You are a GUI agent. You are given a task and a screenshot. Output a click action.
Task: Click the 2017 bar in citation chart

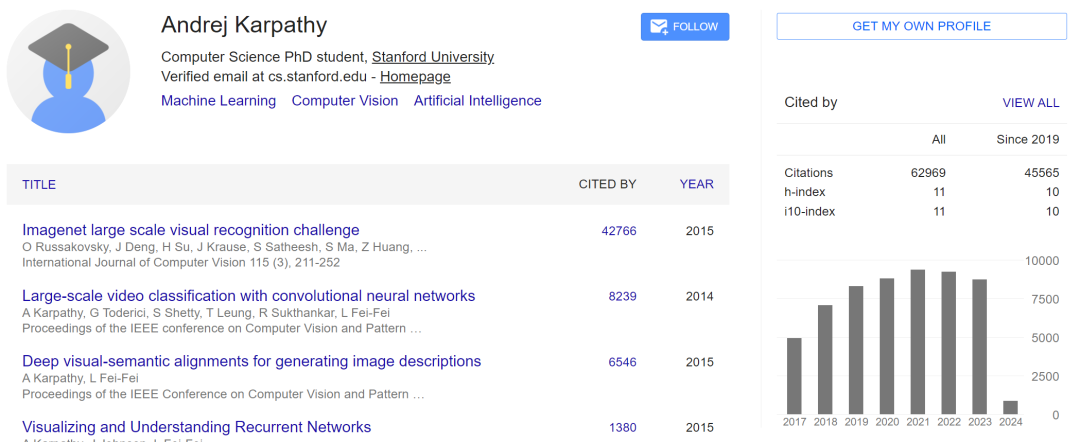pyautogui.click(x=794, y=376)
